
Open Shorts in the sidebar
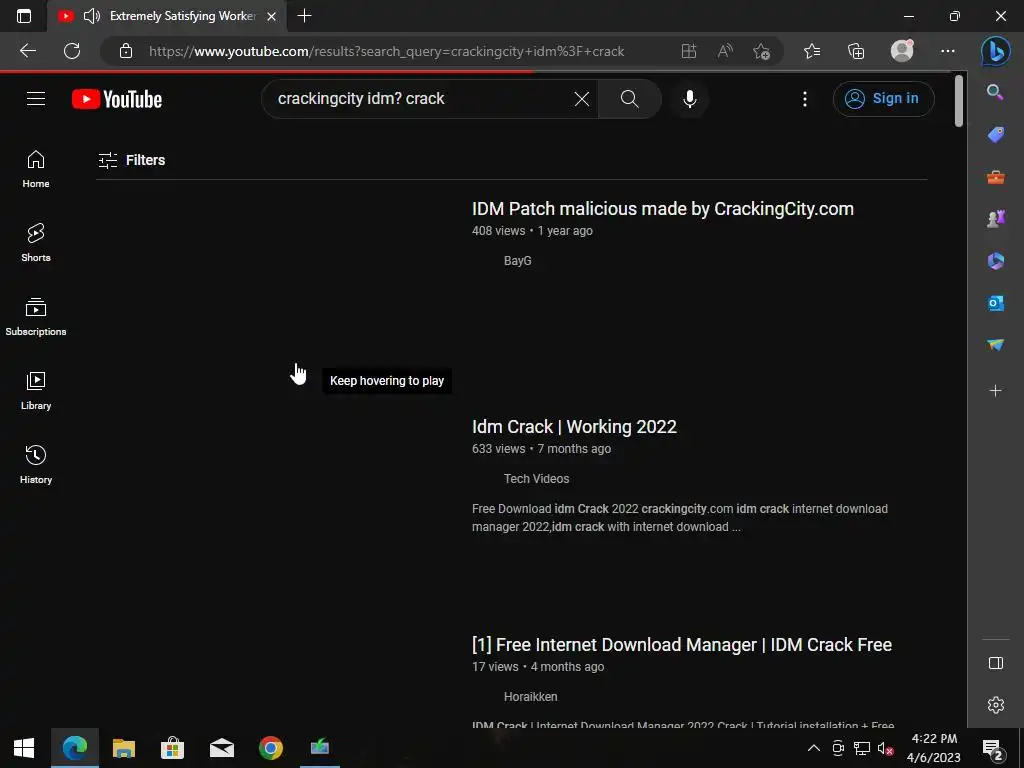(x=36, y=243)
